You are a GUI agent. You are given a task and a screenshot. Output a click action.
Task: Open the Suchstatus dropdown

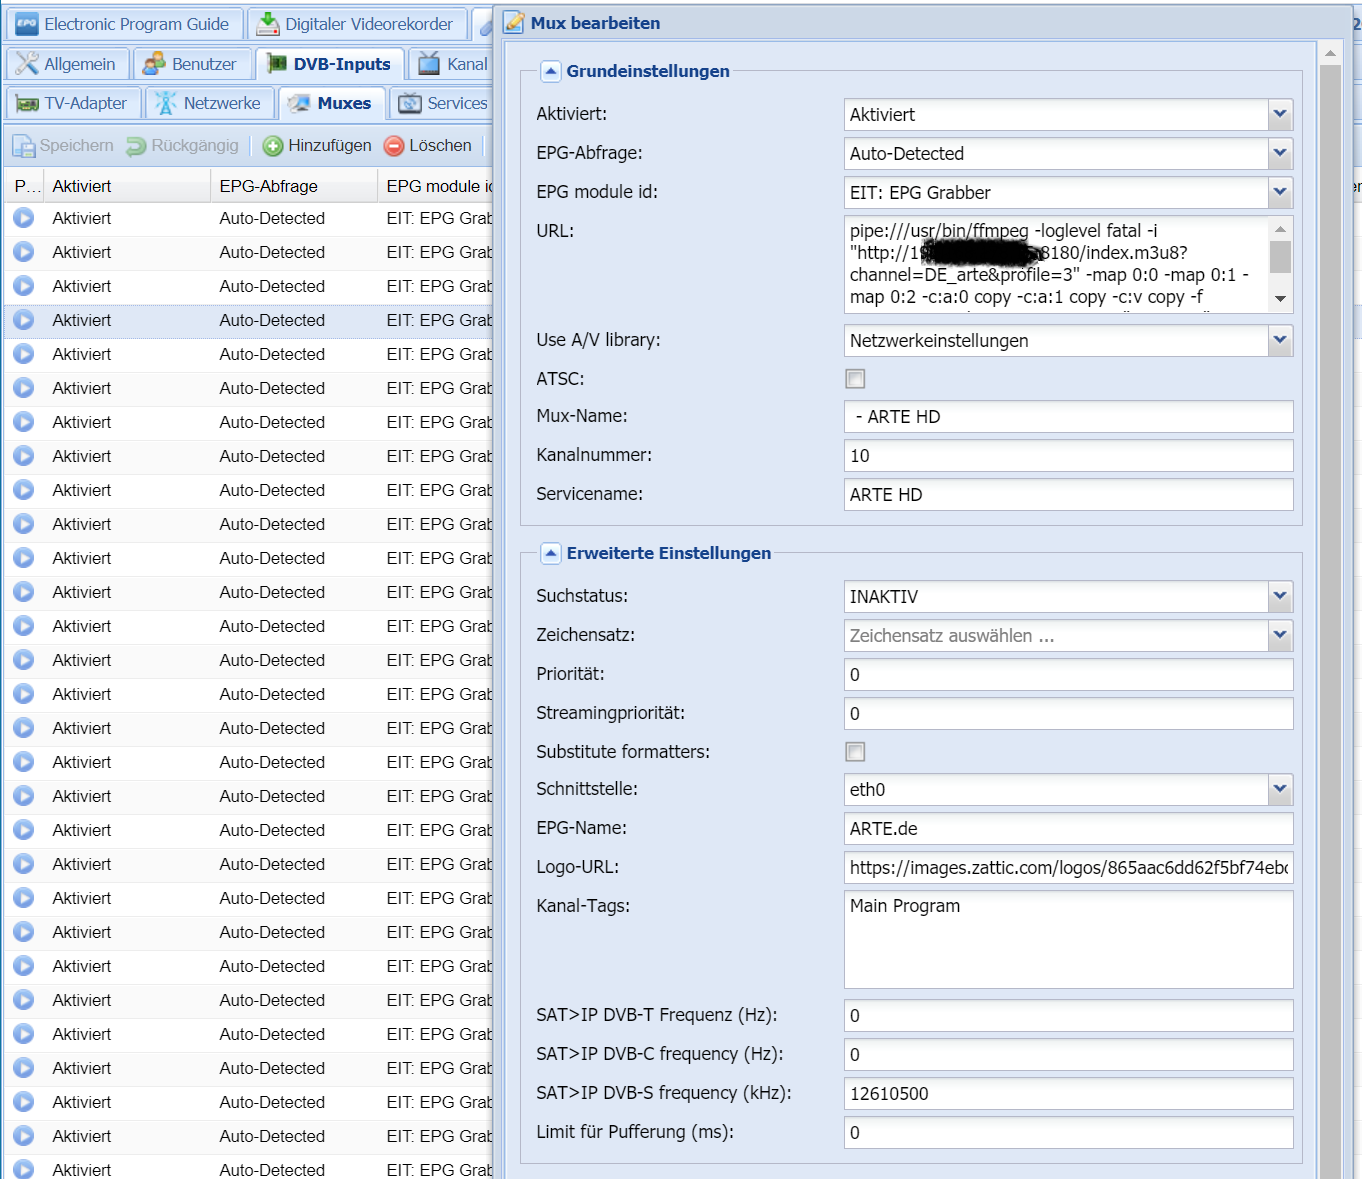coord(1280,597)
